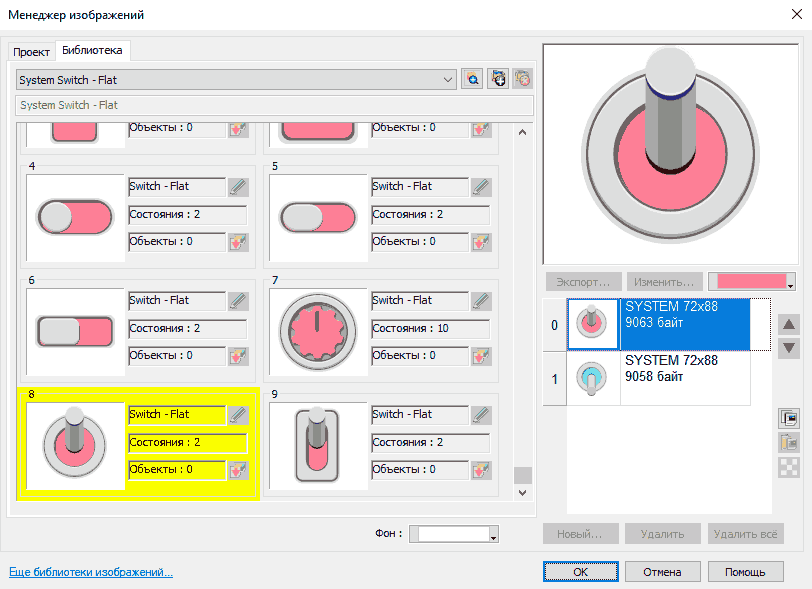Click the library list scroll down arrow
The height and width of the screenshot is (589, 812).
(523, 493)
